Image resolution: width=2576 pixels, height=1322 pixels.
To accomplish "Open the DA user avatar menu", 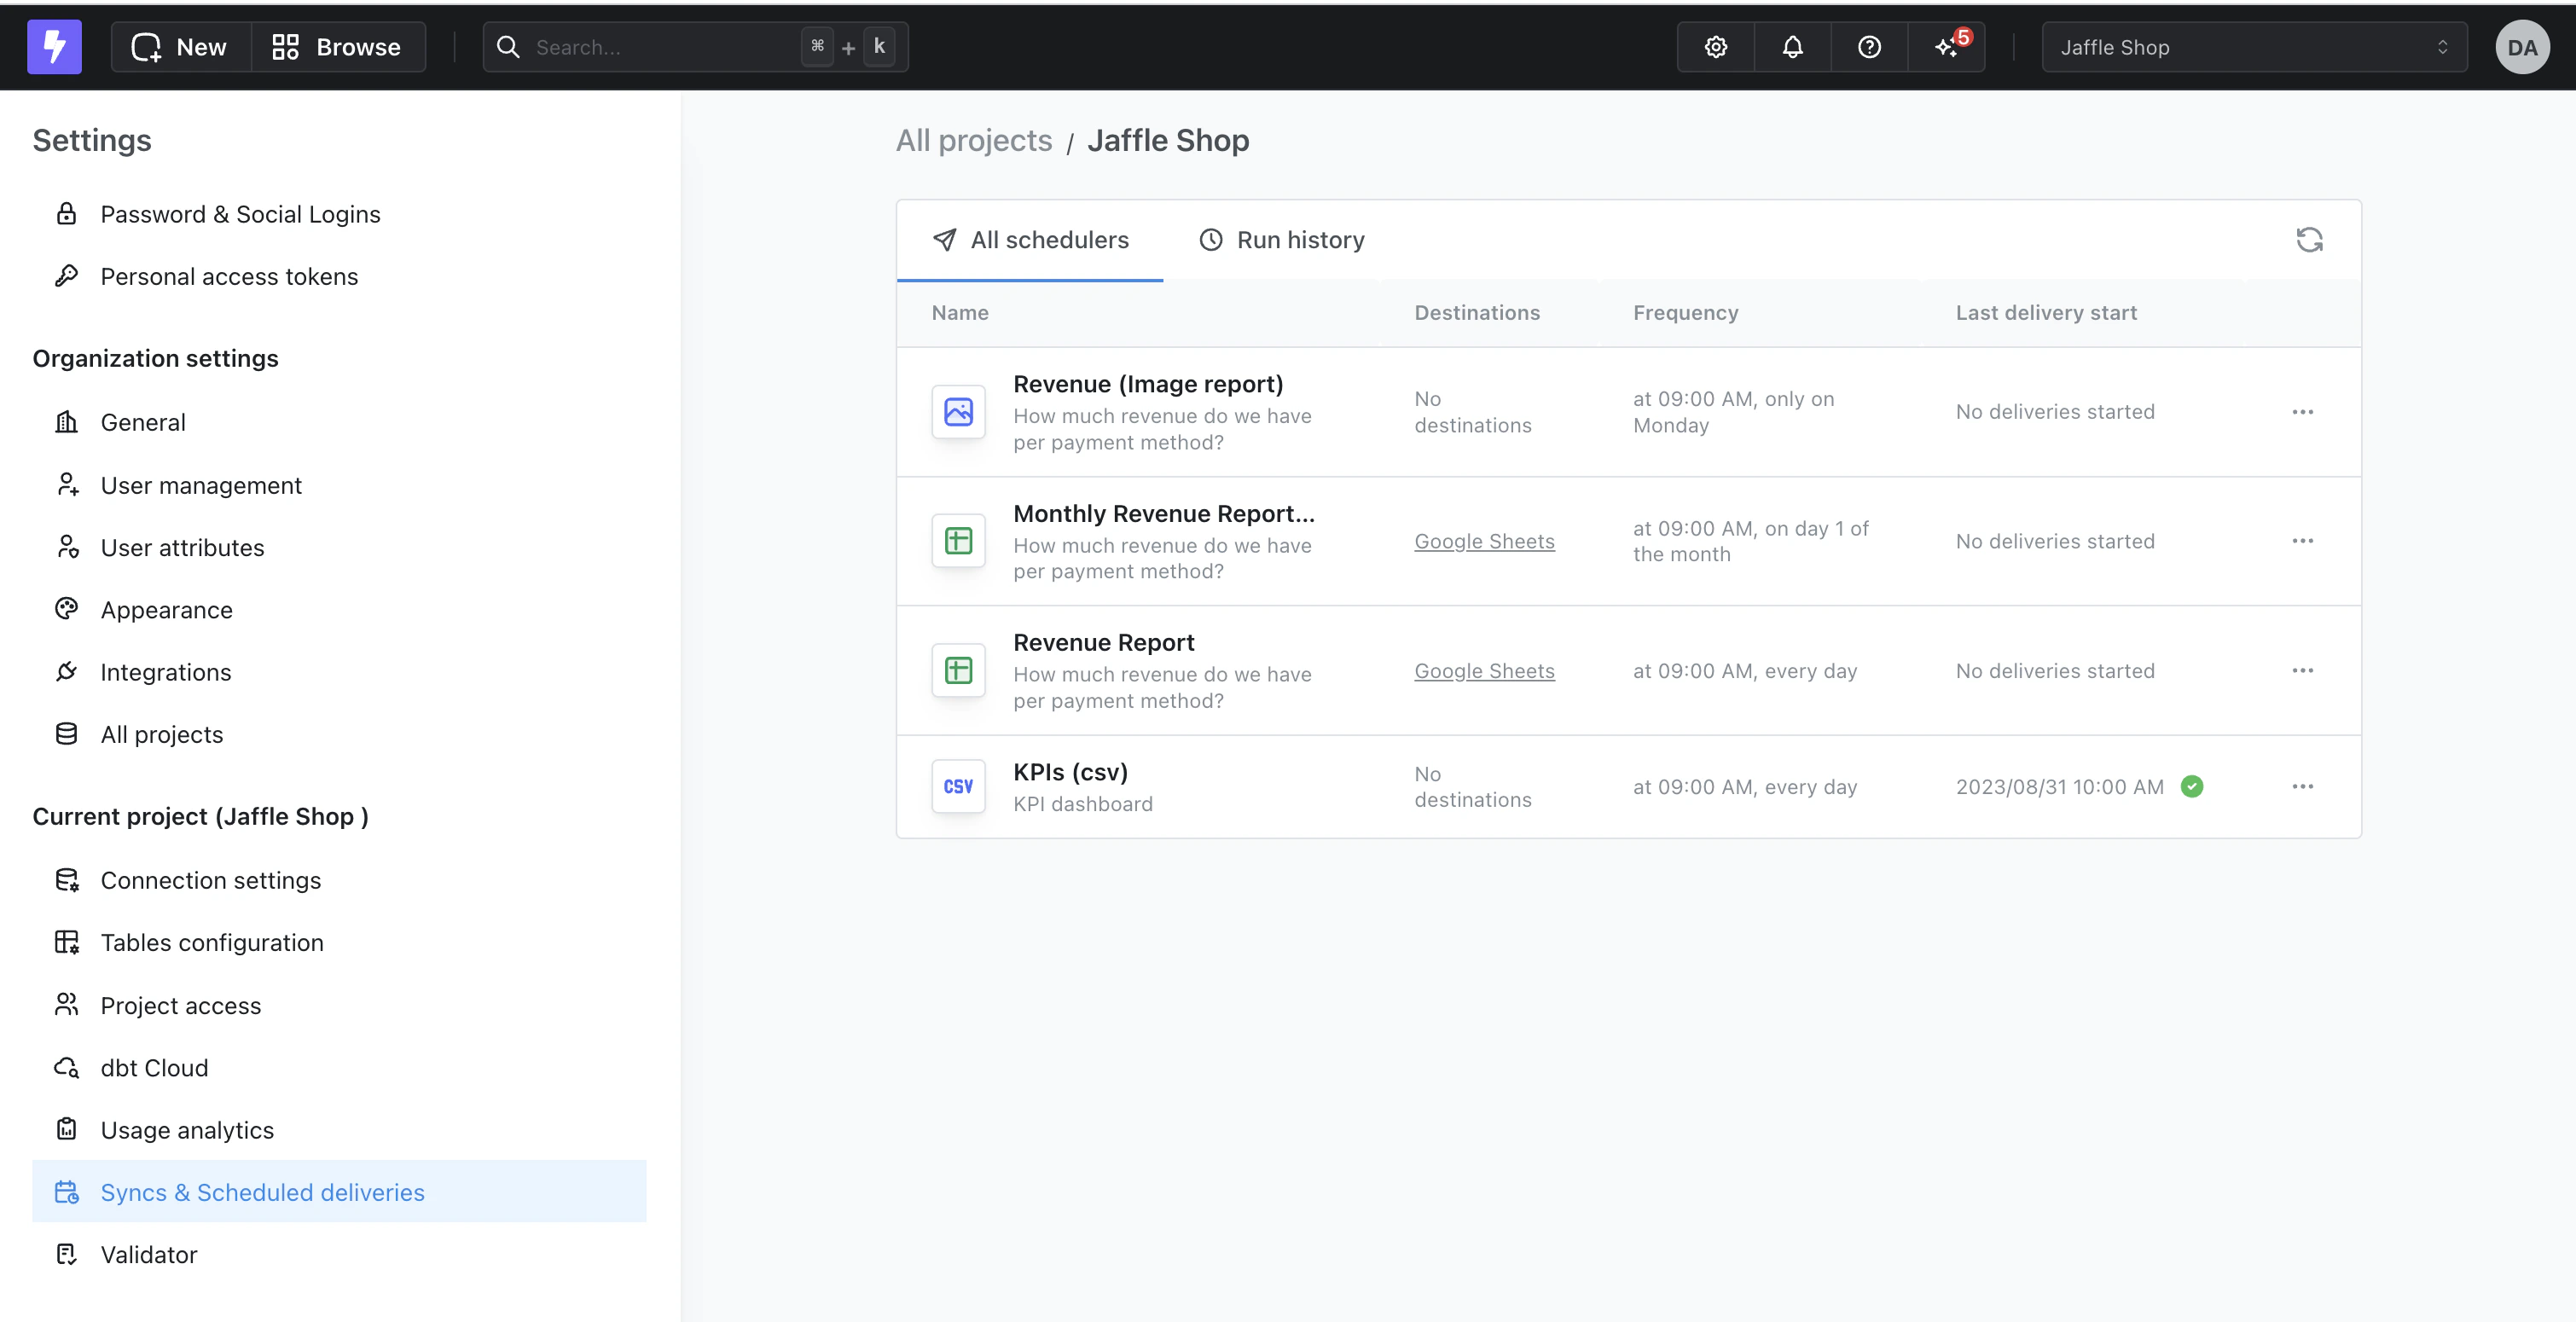I will 2522,47.
